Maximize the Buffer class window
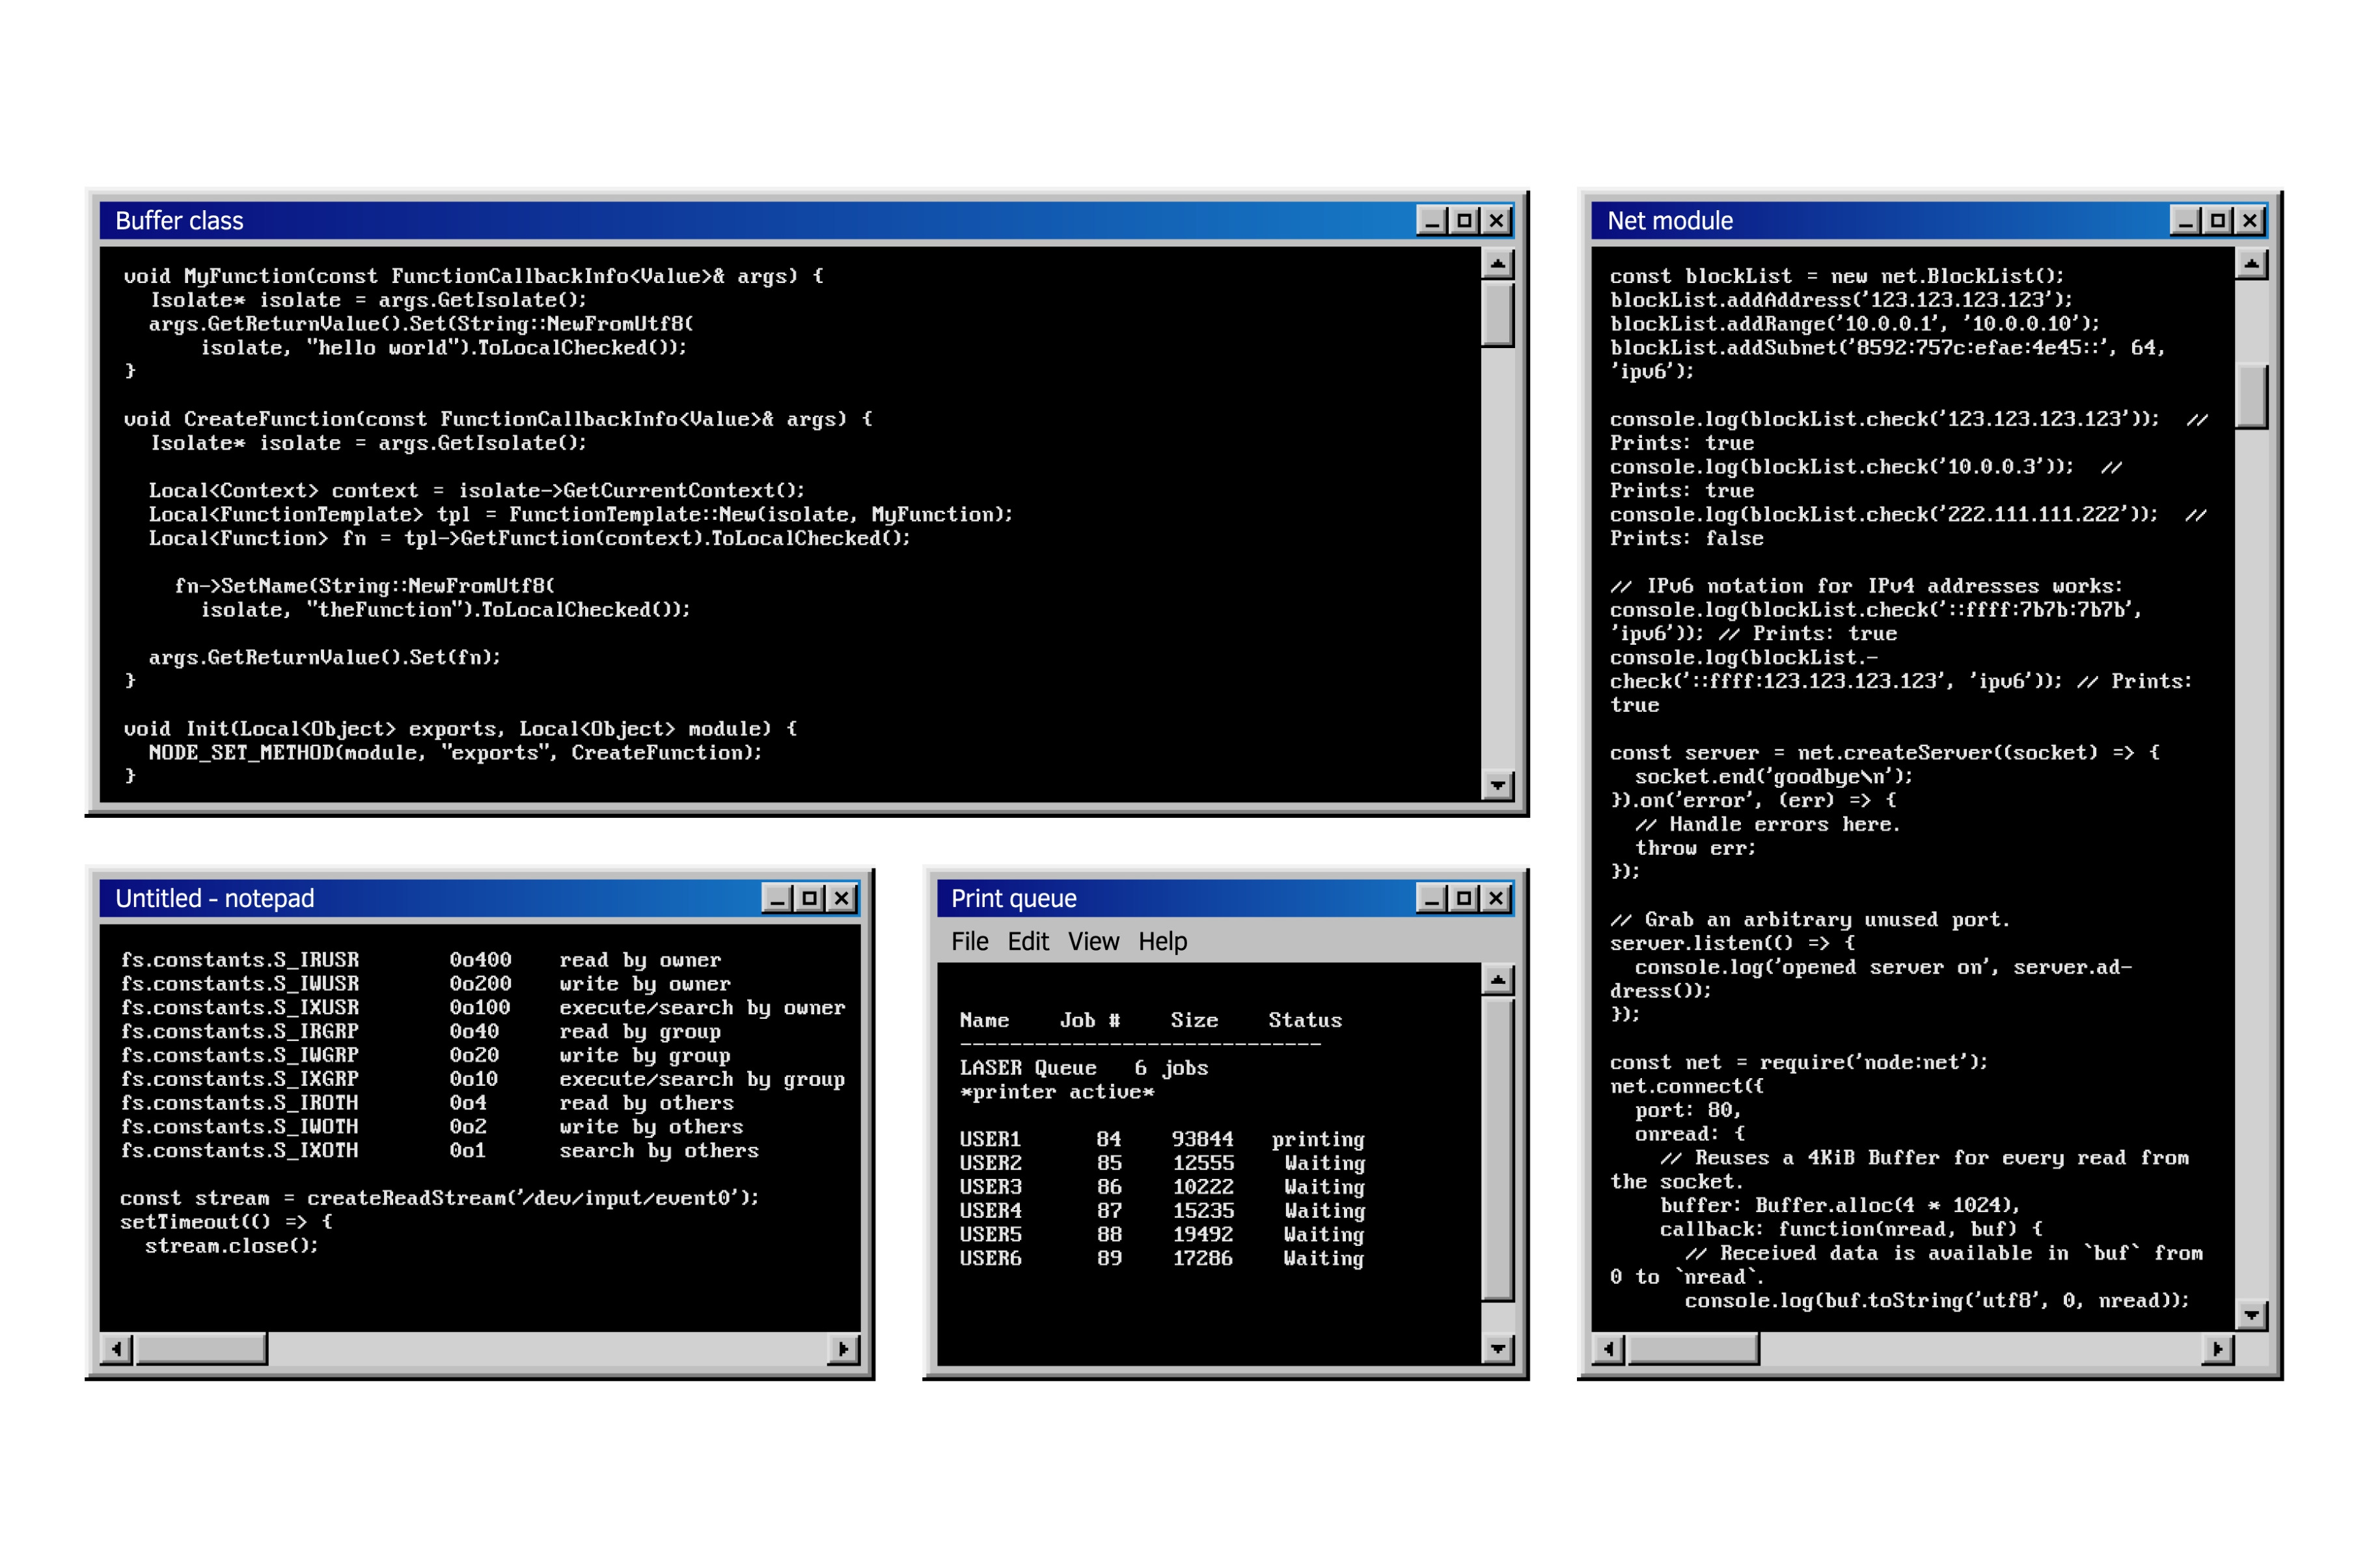Image resolution: width=2369 pixels, height=1568 pixels. tap(1464, 220)
